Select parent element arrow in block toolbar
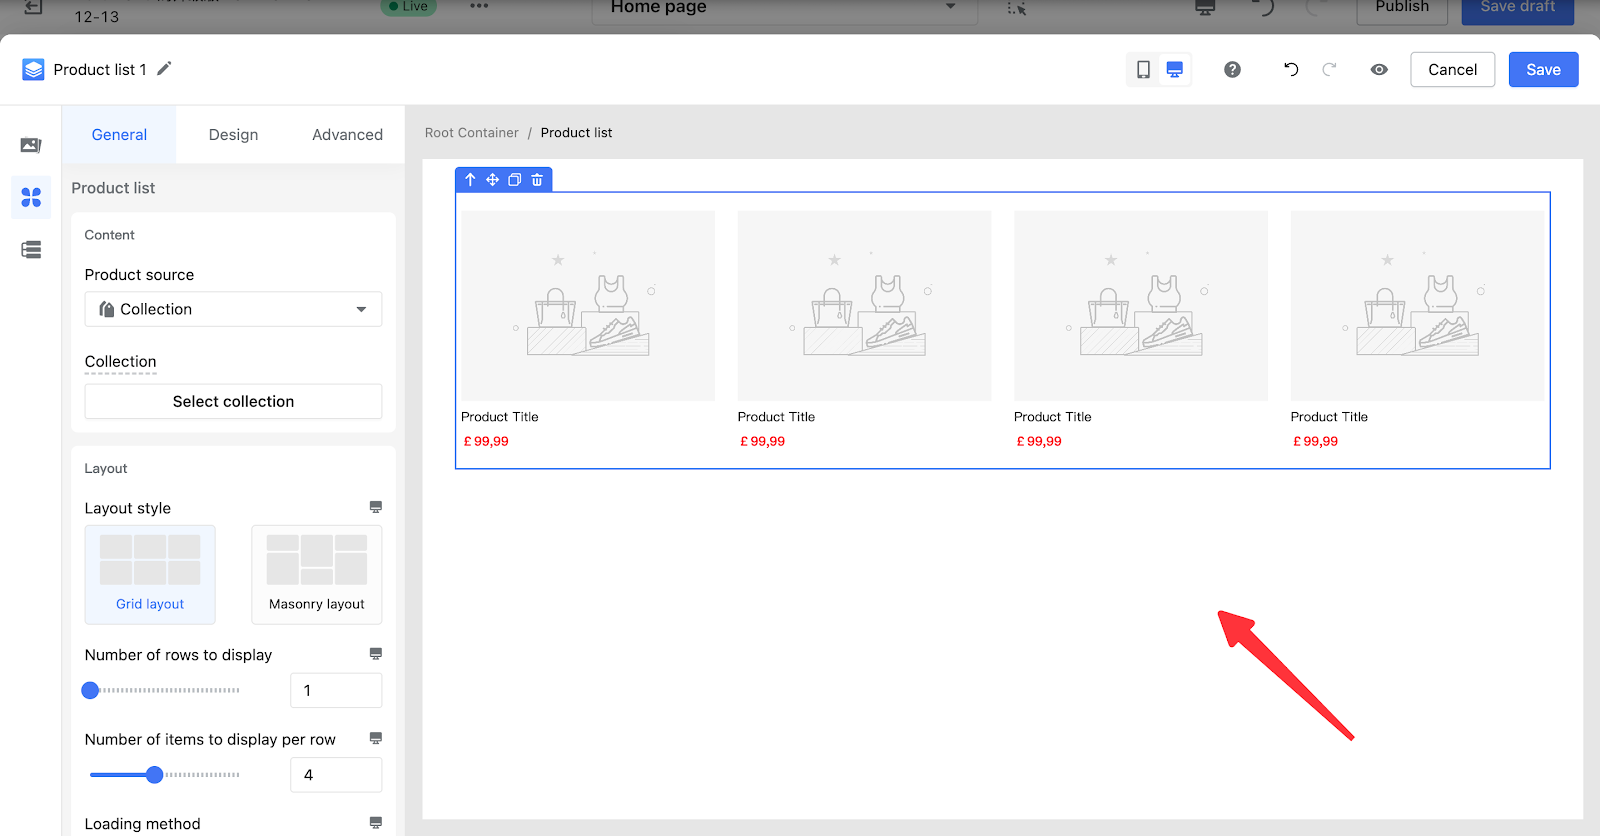 point(470,180)
